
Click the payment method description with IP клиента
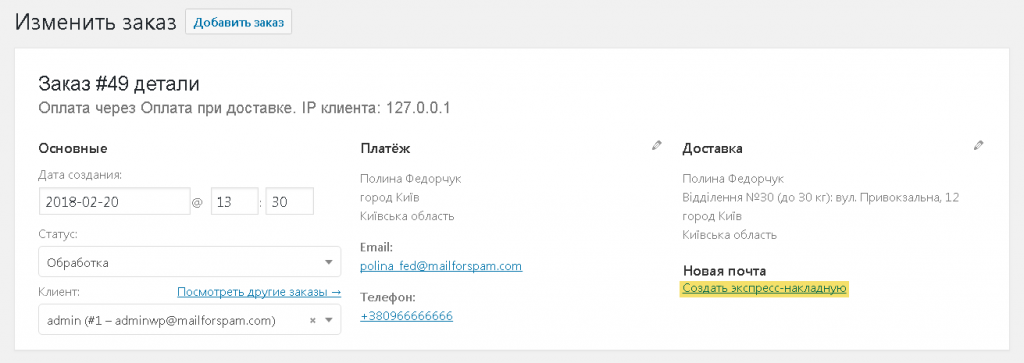(x=244, y=108)
